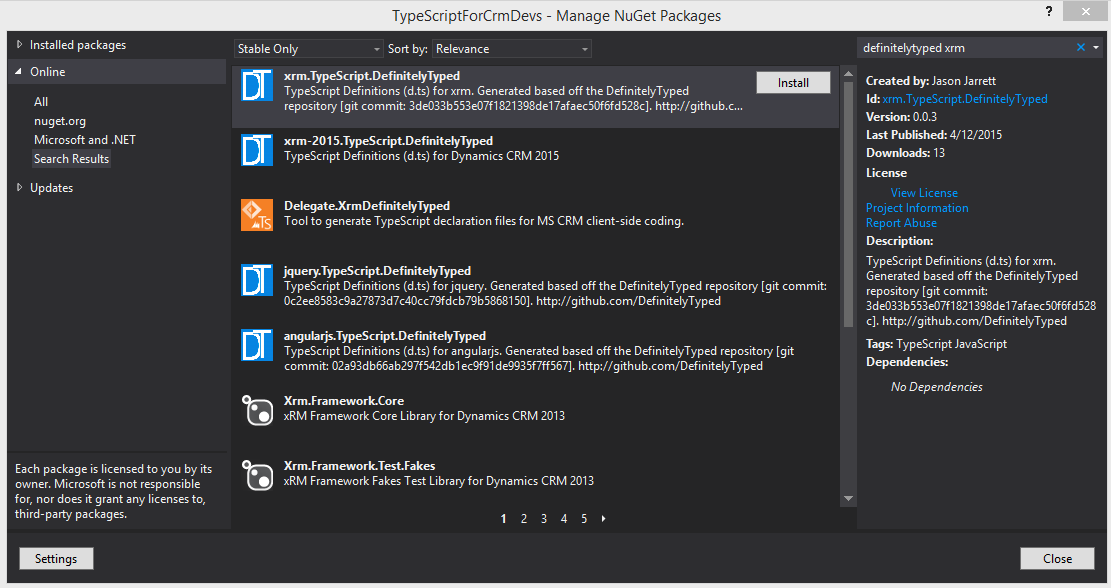Expand the Installed packages section
The width and height of the screenshot is (1111, 588).
19,45
